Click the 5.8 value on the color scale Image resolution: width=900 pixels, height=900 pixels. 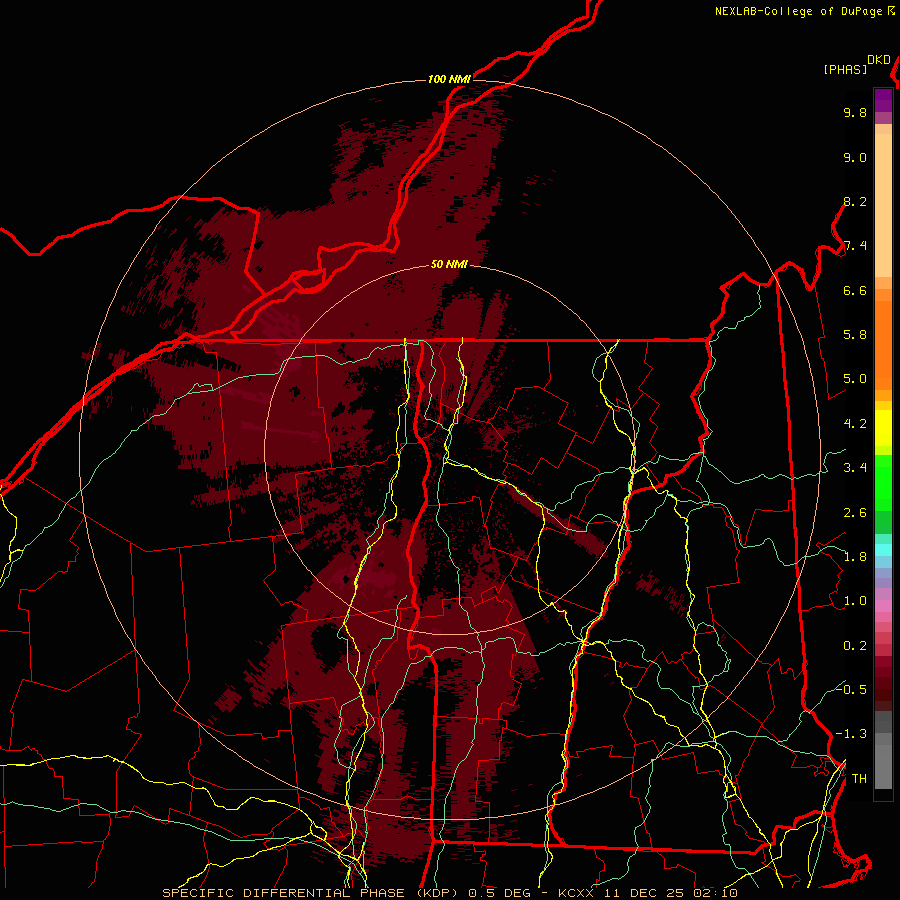[x=855, y=335]
